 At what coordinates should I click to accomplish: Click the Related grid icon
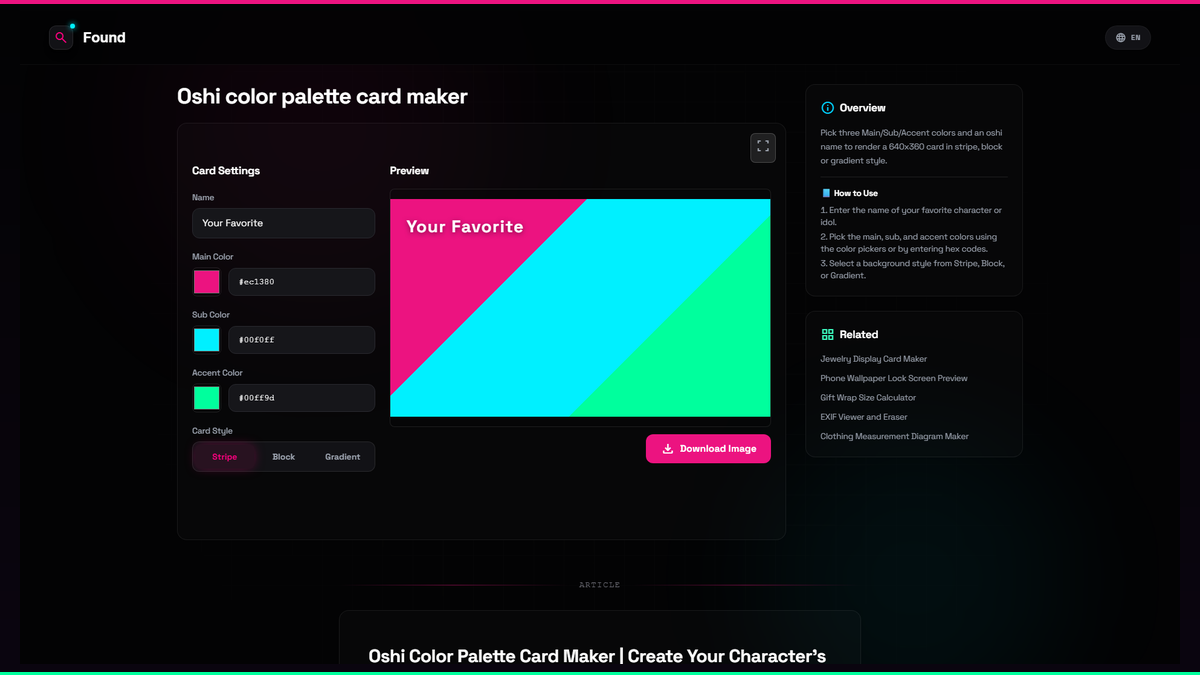(x=827, y=335)
